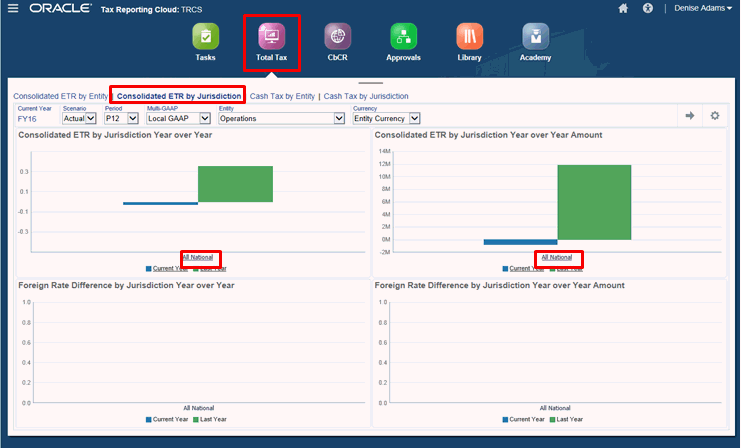Click the Home icon in header
Screen dimensions: 741x448
tap(623, 9)
